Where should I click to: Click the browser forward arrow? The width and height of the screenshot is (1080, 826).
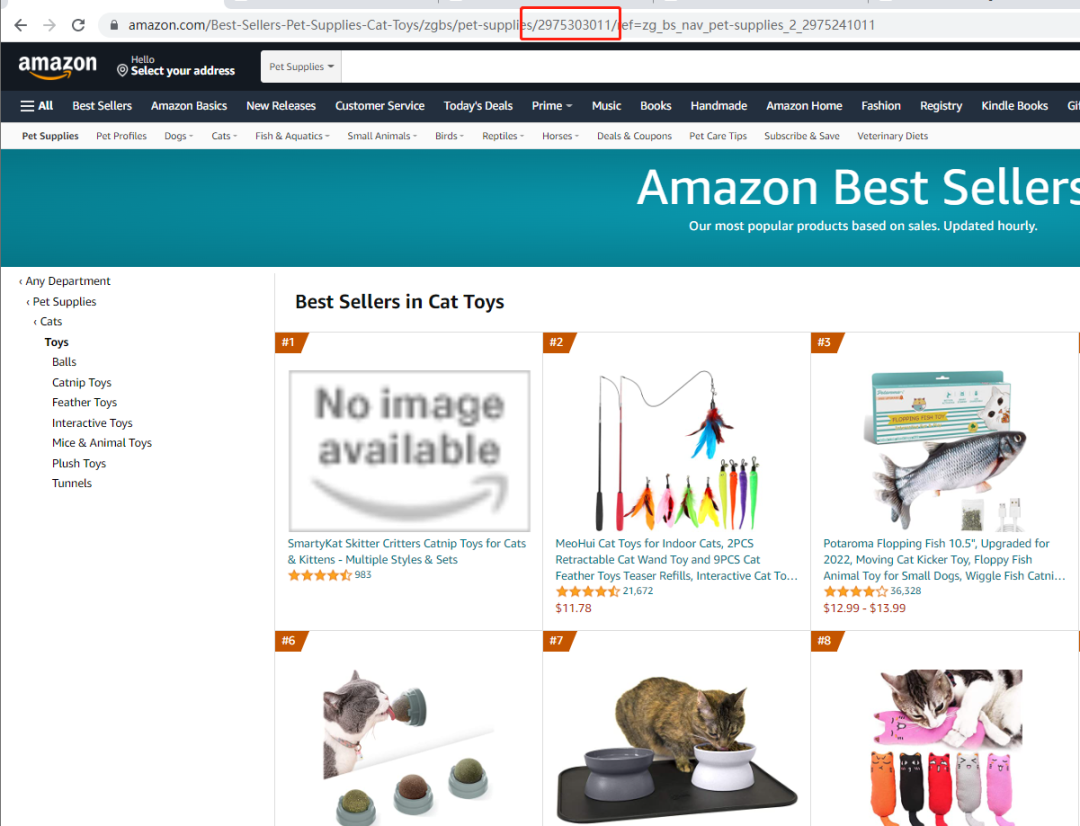coord(49,25)
